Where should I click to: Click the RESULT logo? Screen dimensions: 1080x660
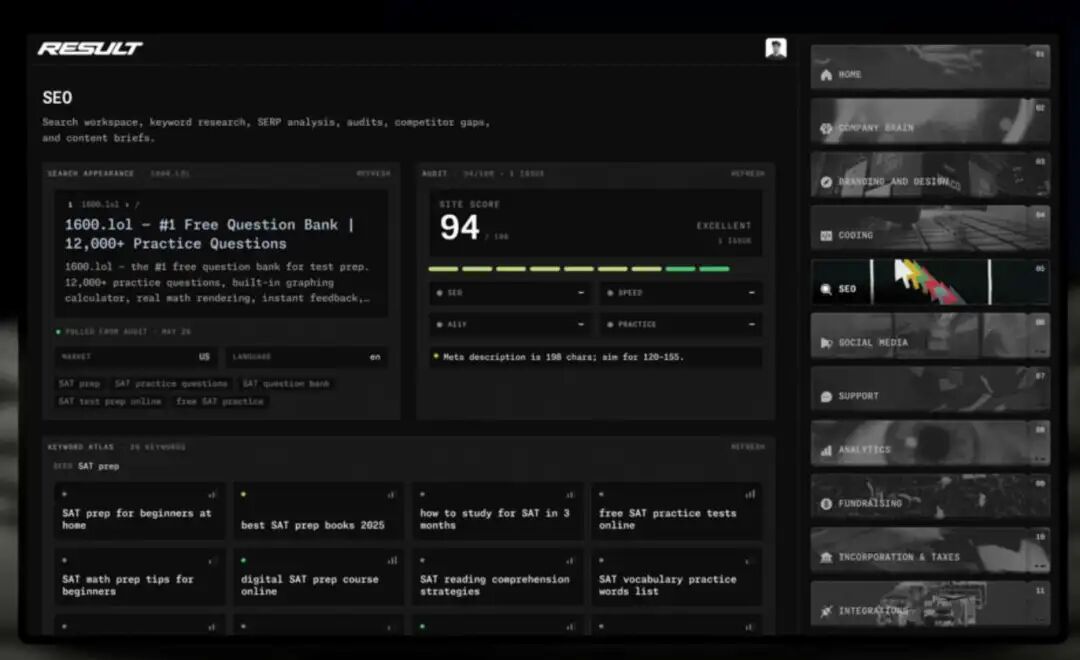(90, 48)
